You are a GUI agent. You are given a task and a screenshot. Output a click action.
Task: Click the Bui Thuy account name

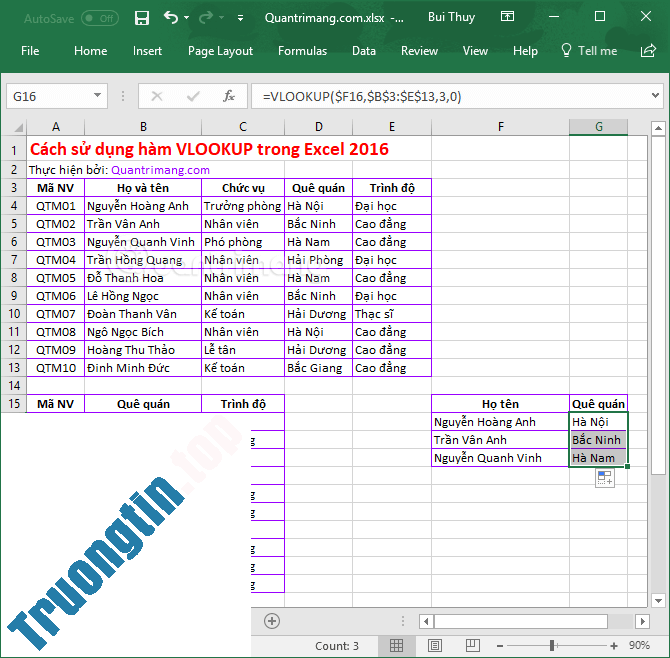452,17
